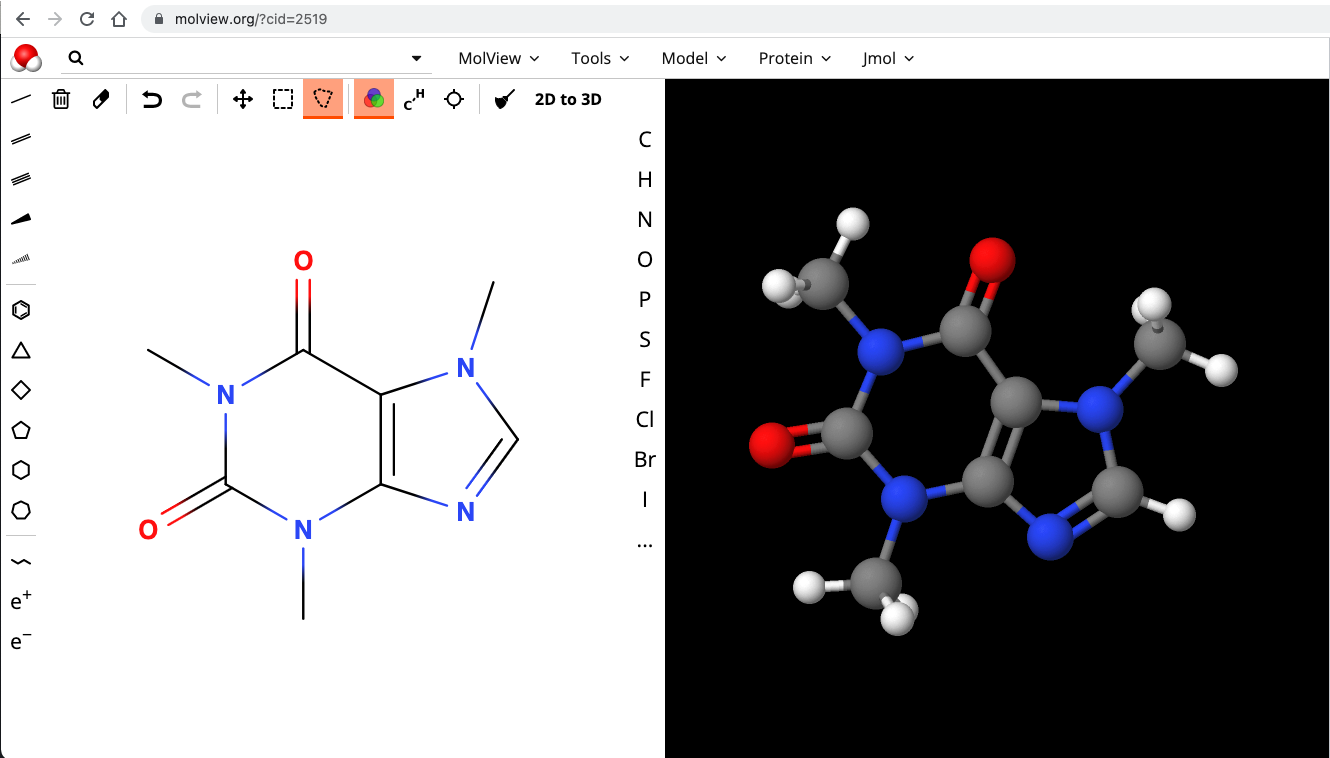Image resolution: width=1330 pixels, height=758 pixels.
Task: Toggle implicit hydrogens display
Action: click(x=414, y=98)
